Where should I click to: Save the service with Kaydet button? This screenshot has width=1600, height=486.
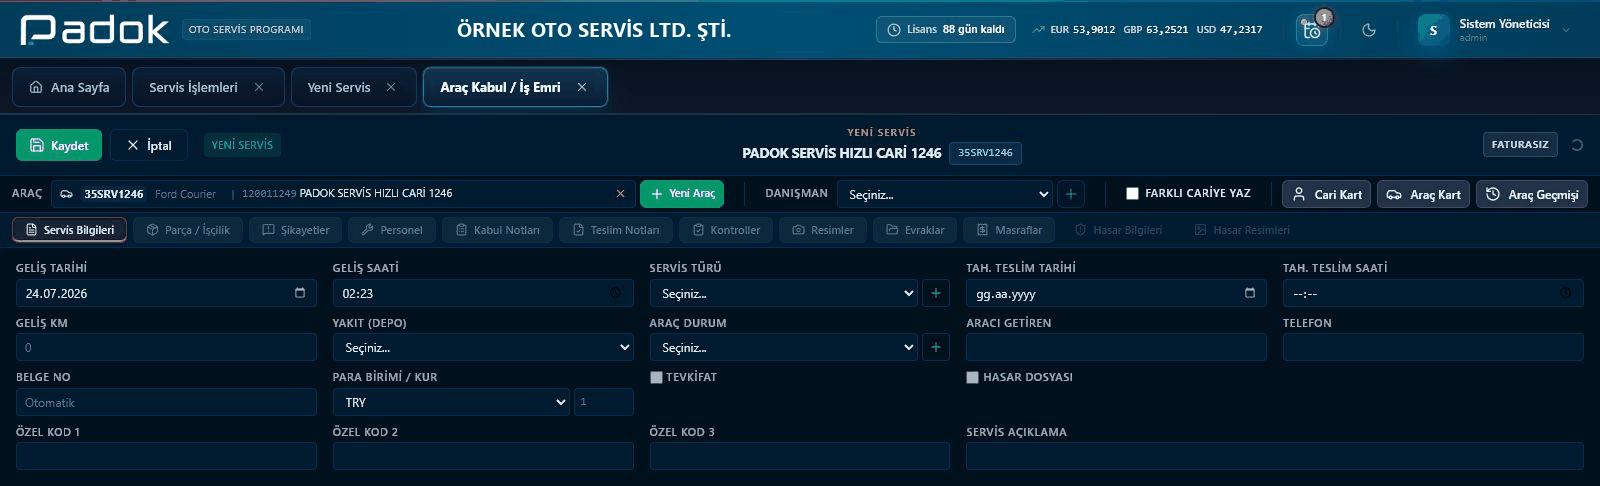click(59, 145)
